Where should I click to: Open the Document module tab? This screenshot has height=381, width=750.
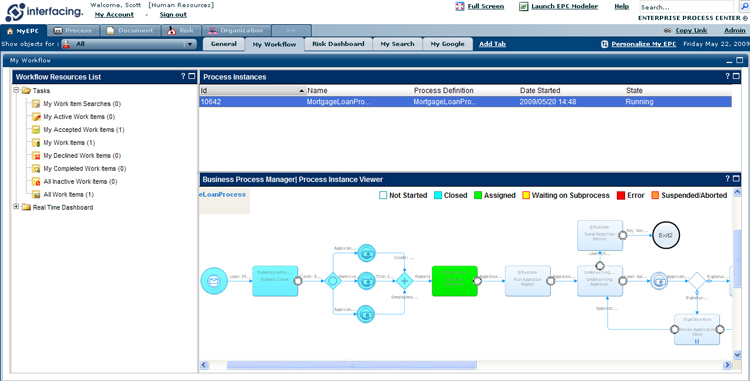(130, 31)
